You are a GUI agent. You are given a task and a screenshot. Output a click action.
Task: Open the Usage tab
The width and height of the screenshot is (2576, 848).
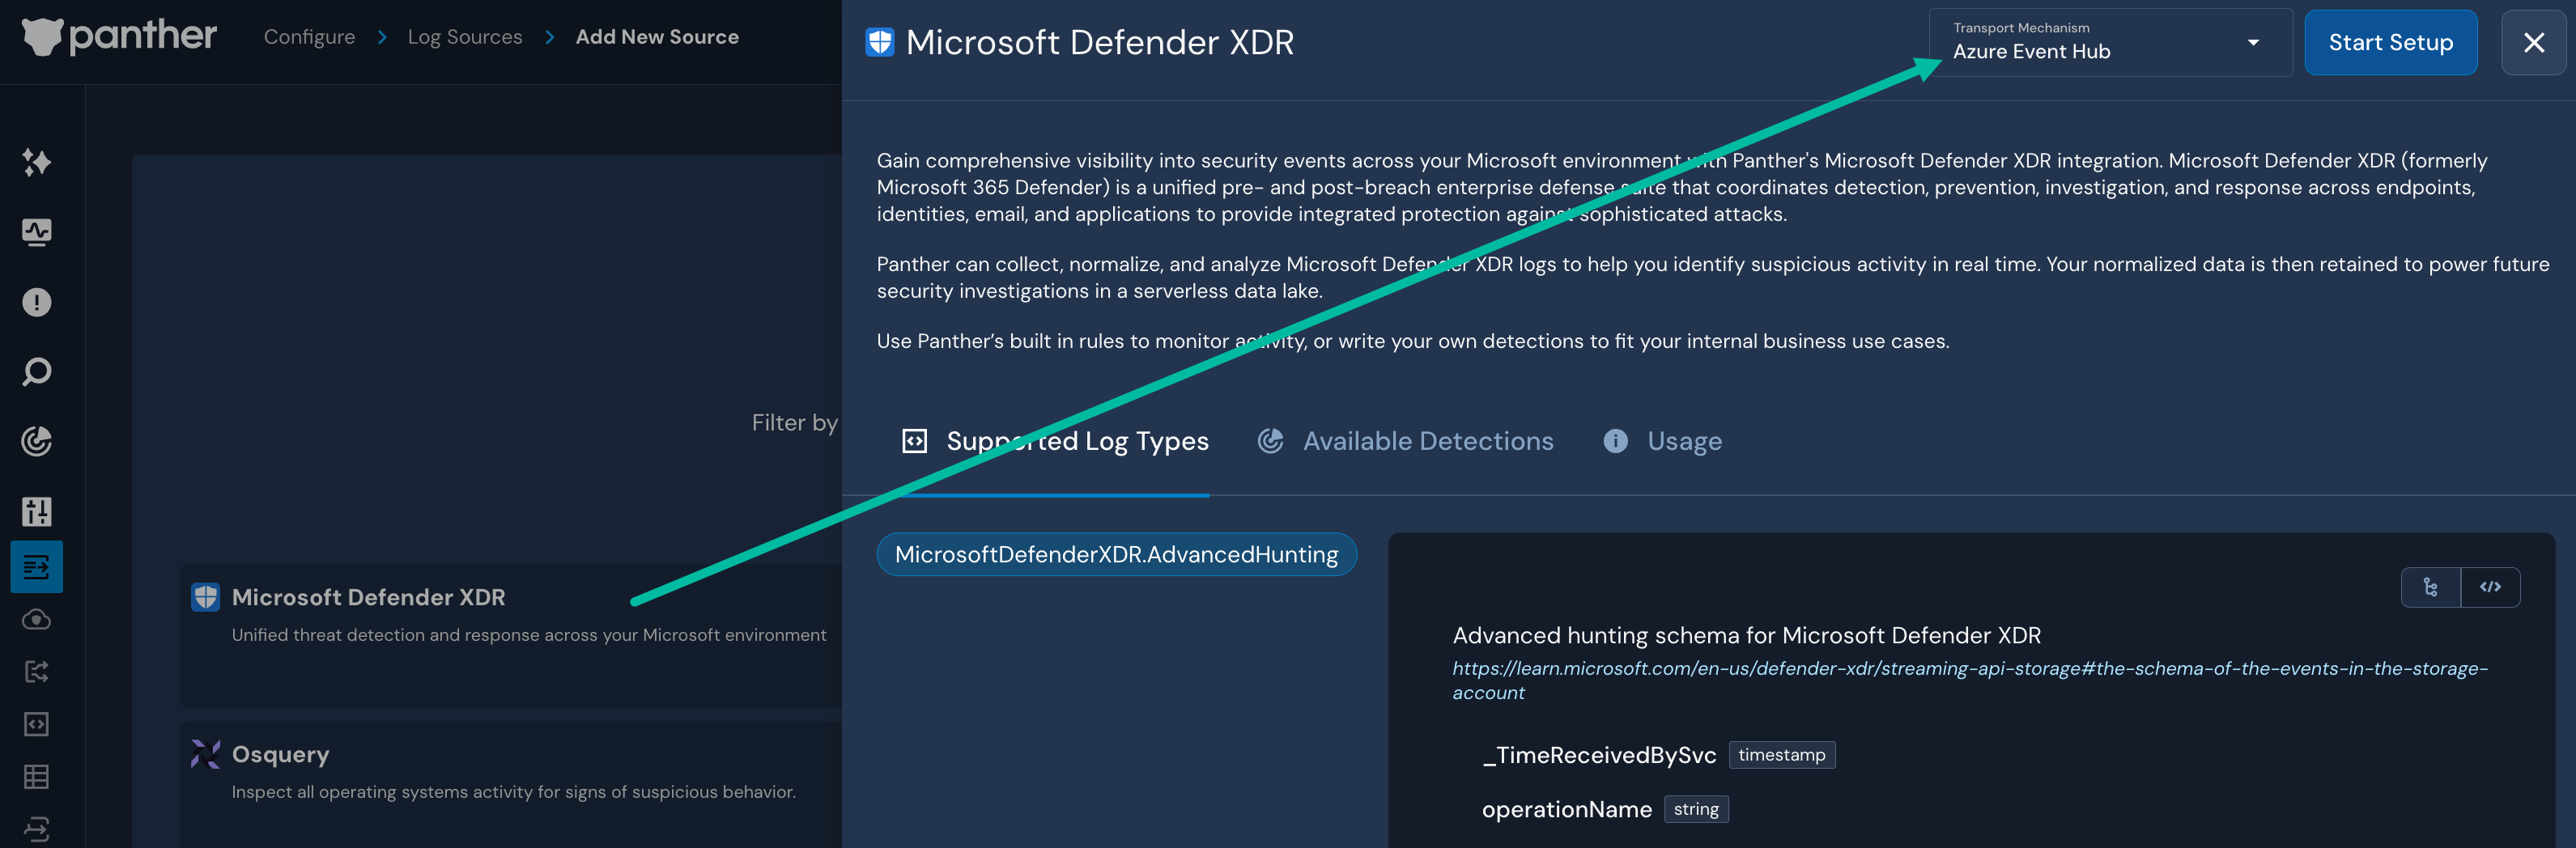point(1685,441)
